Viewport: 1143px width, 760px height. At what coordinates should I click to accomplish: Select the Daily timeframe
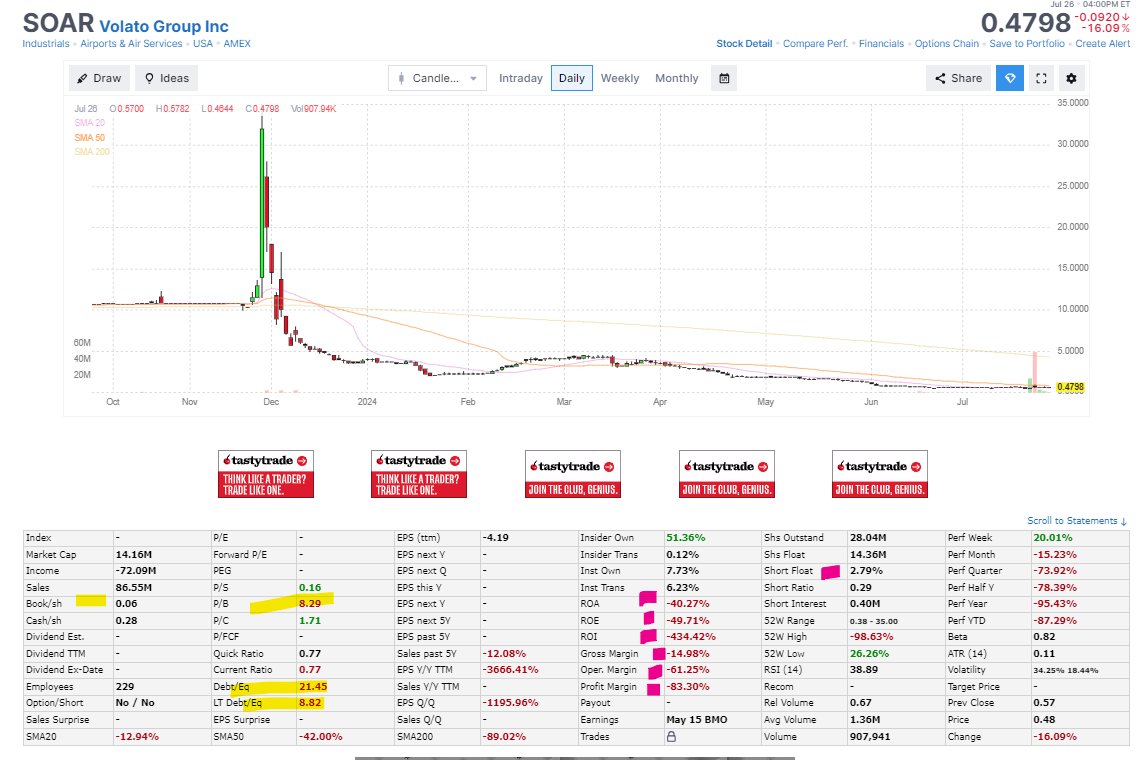pos(572,78)
